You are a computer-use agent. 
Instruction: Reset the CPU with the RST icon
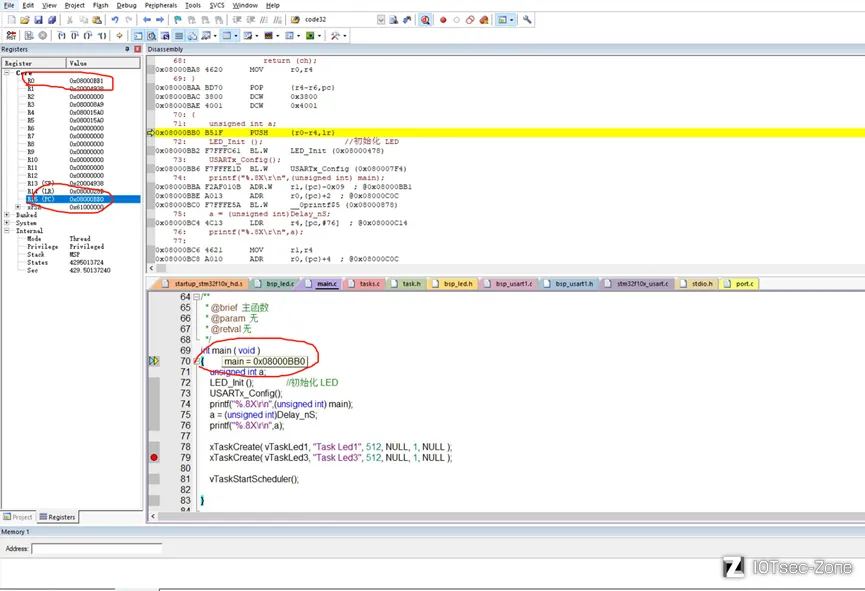pos(11,35)
